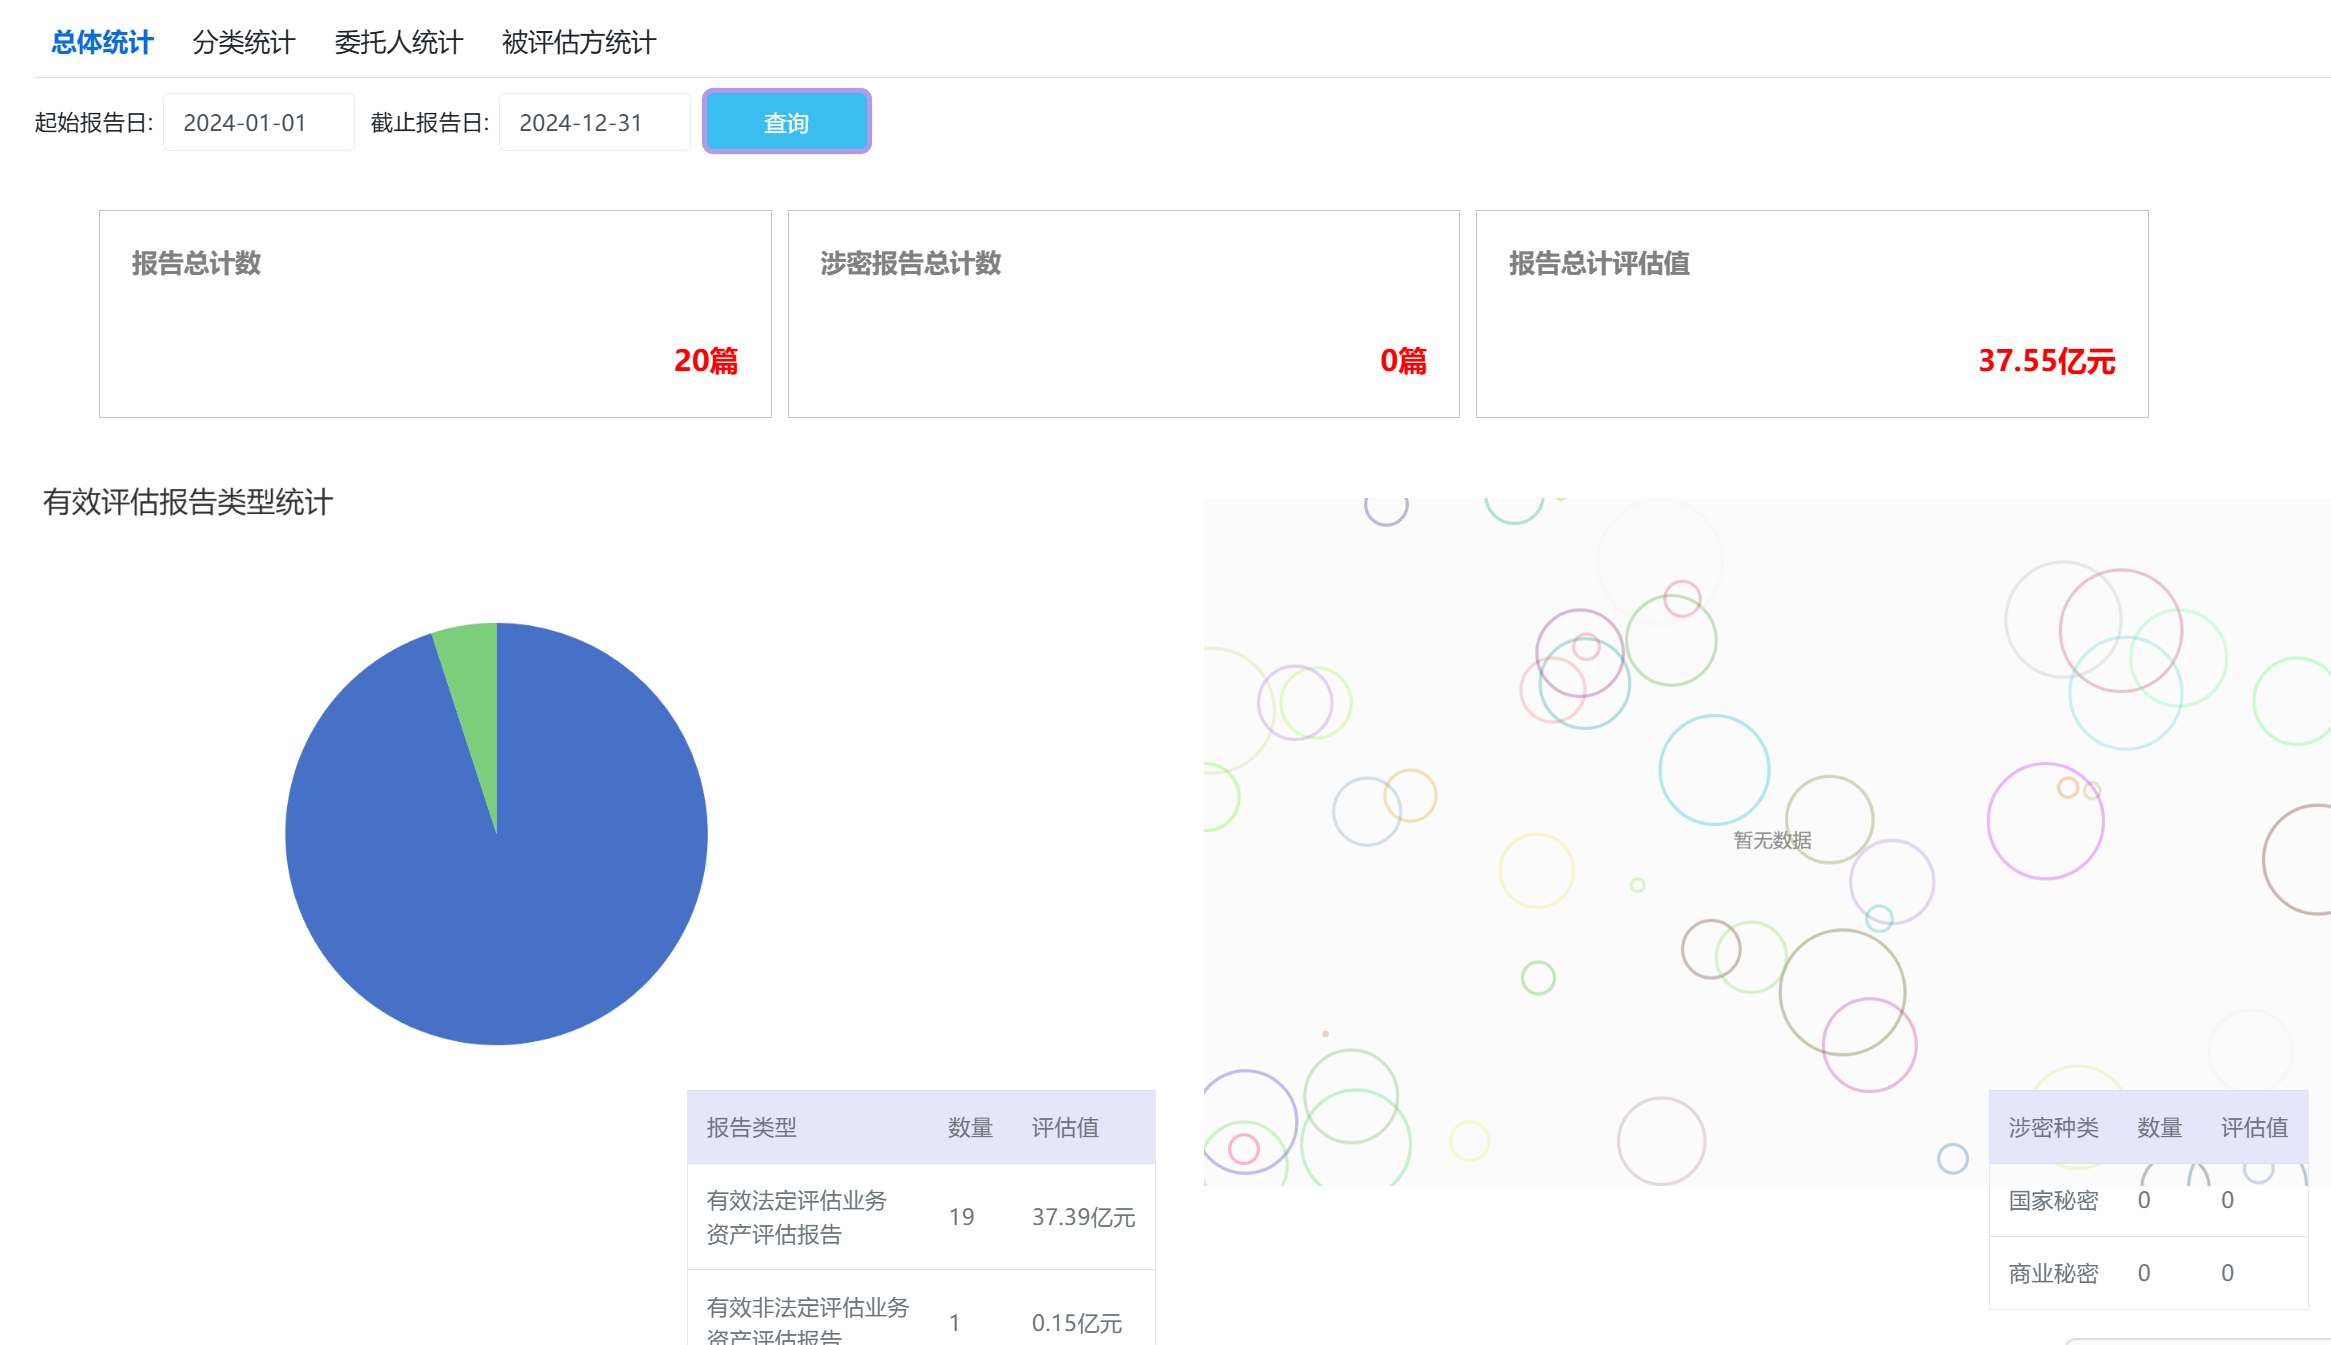Click the 报告总计评估值 card
Screen dimensions: 2331x1345
coord(1811,313)
